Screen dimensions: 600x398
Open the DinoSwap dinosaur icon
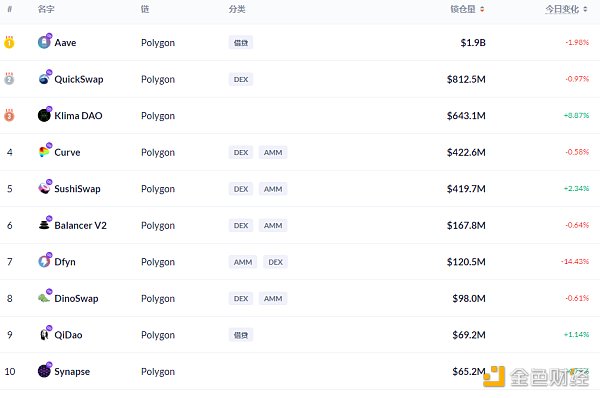pyautogui.click(x=44, y=298)
